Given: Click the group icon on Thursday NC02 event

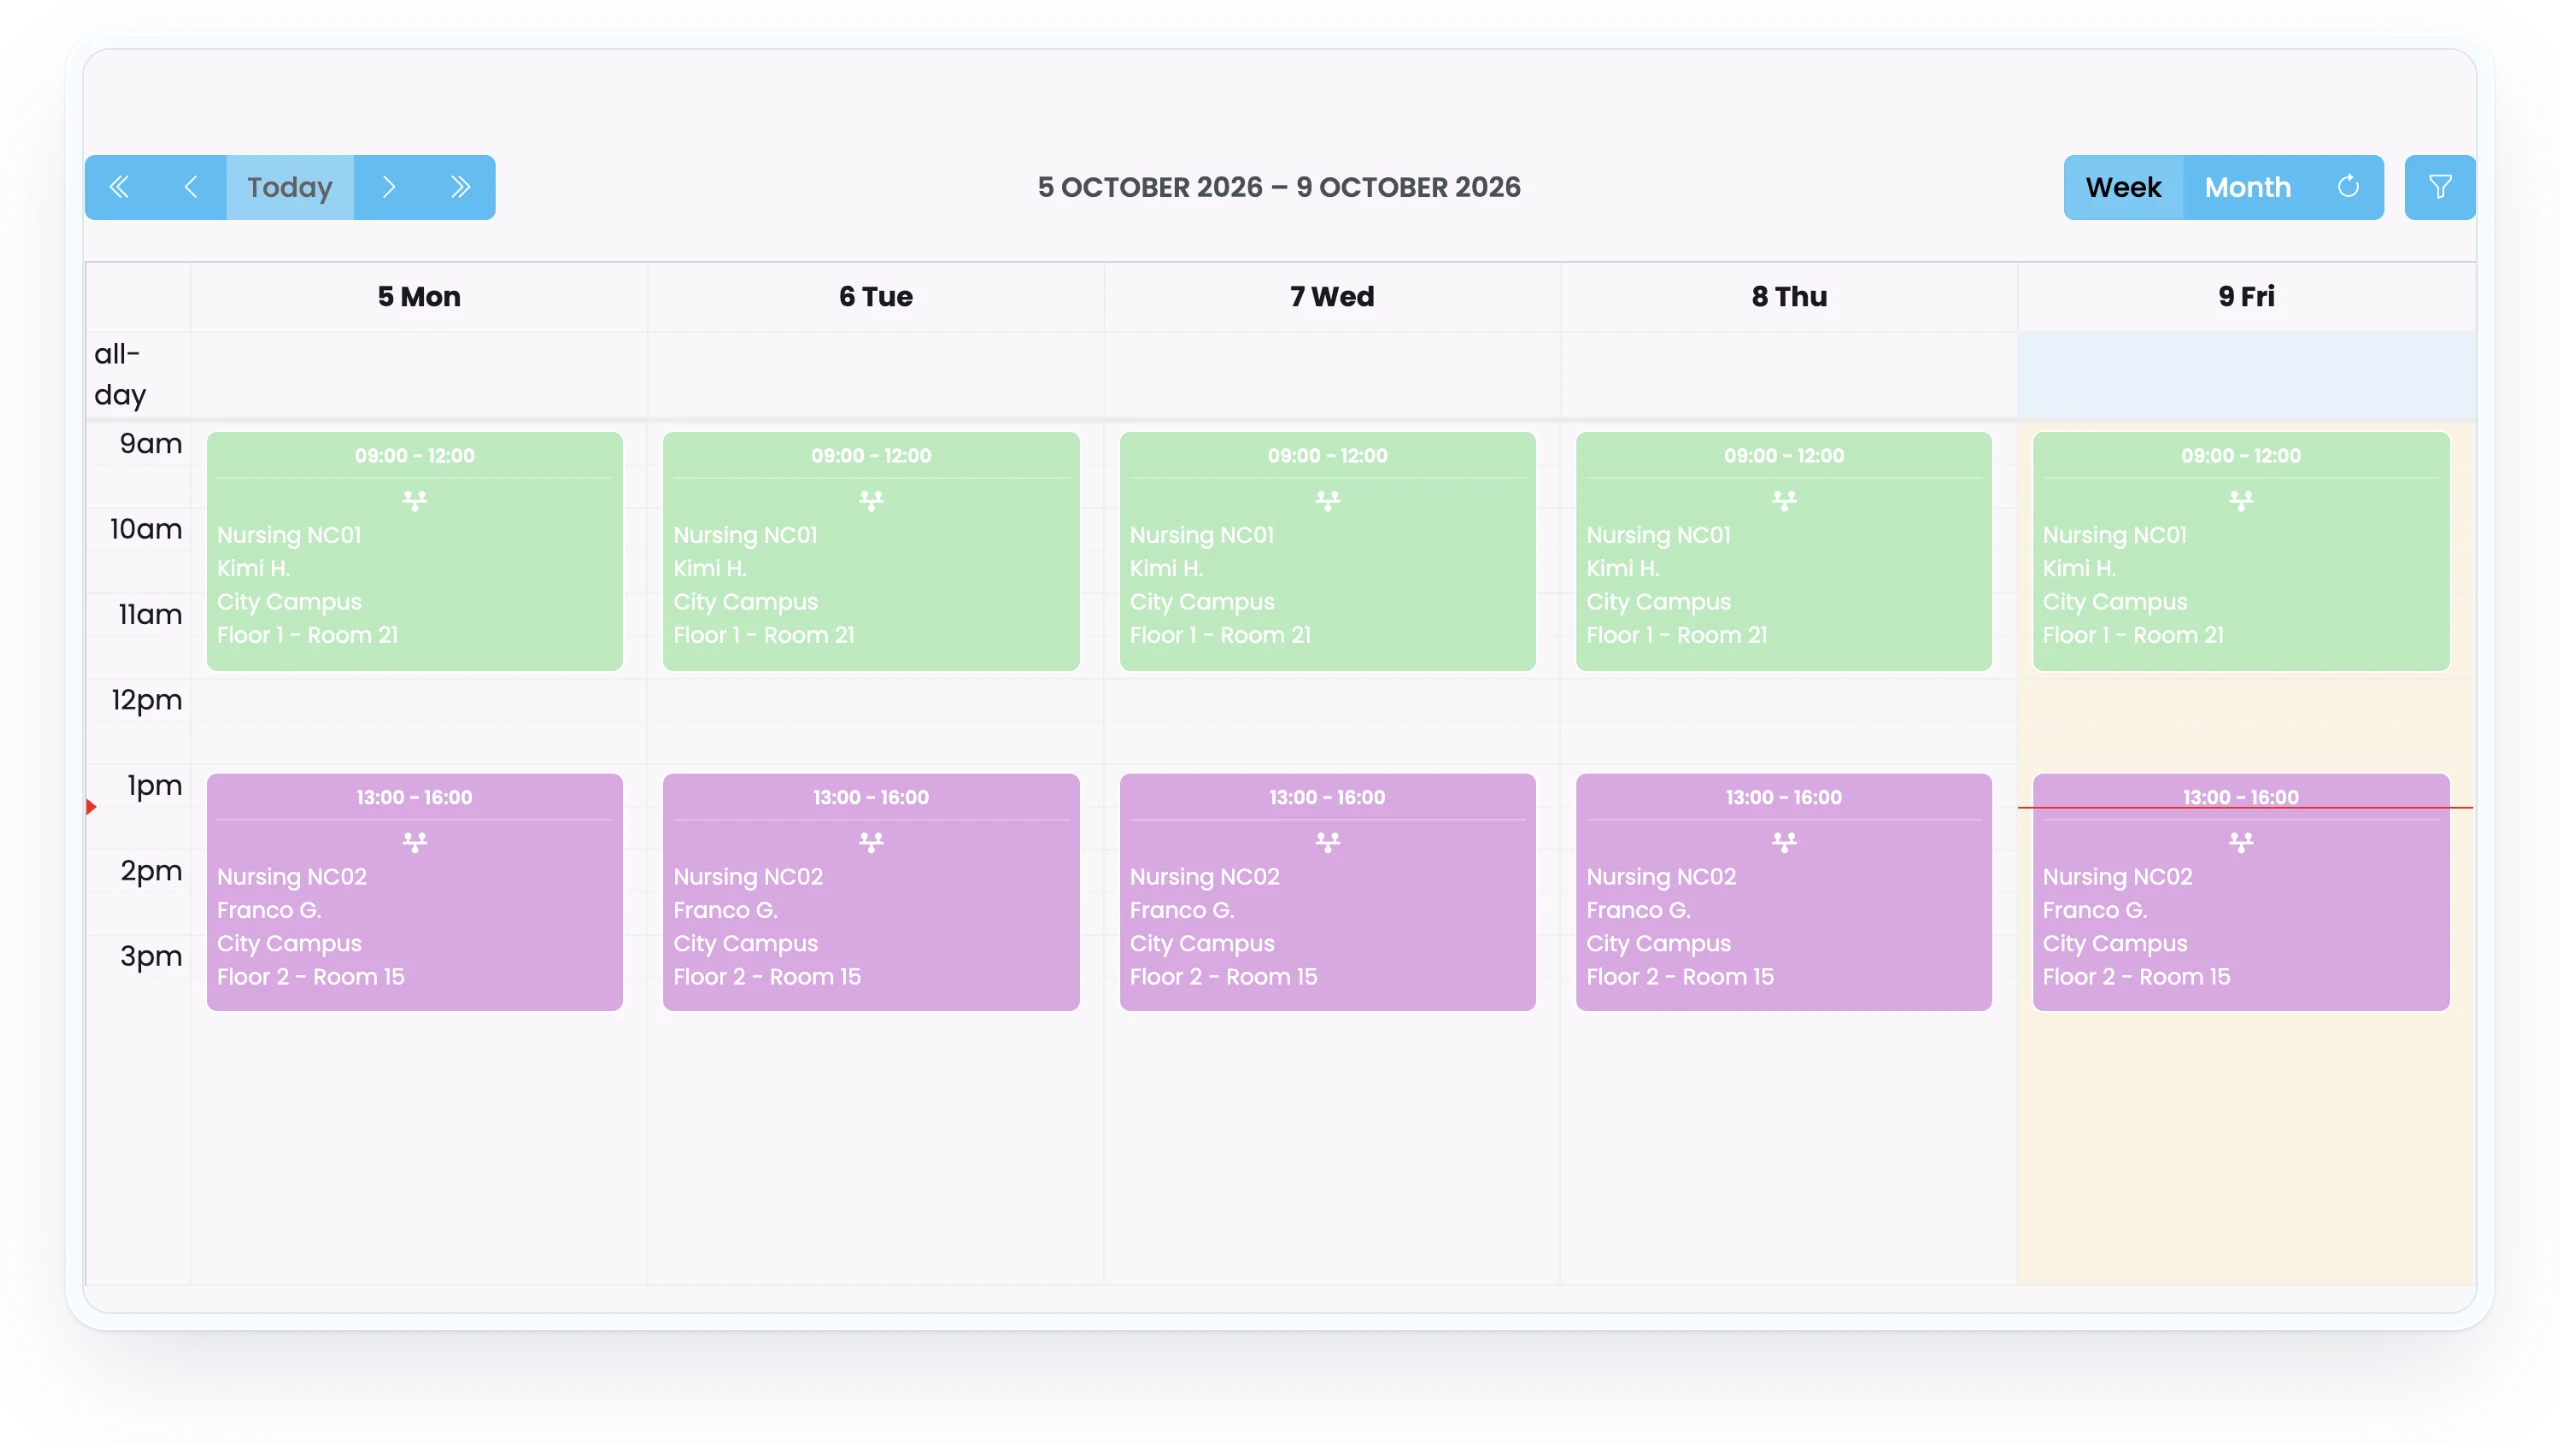Looking at the screenshot, I should (x=1784, y=842).
